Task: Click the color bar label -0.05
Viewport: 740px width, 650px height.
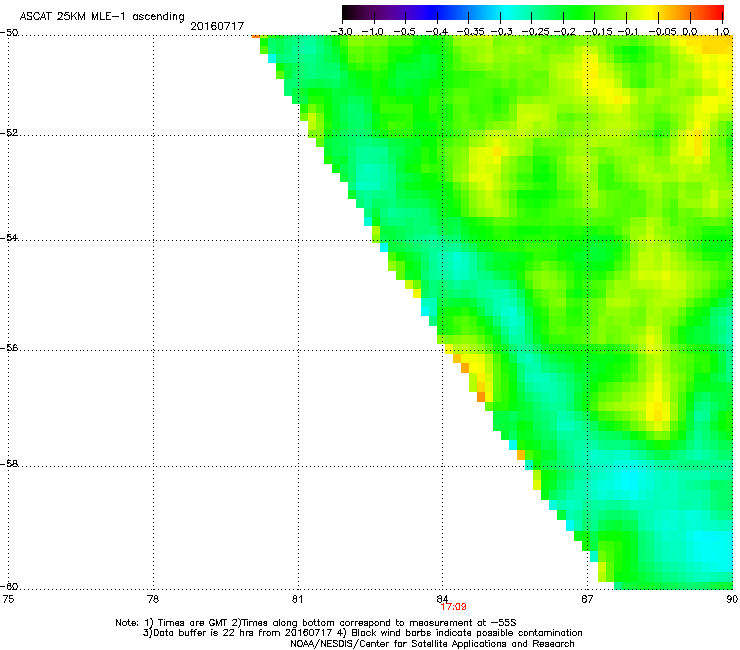Action: pos(663,32)
